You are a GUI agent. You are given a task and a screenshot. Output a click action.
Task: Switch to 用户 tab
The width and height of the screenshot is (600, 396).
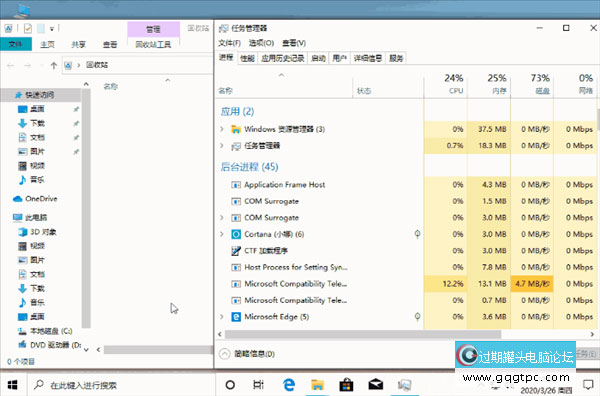click(x=339, y=58)
